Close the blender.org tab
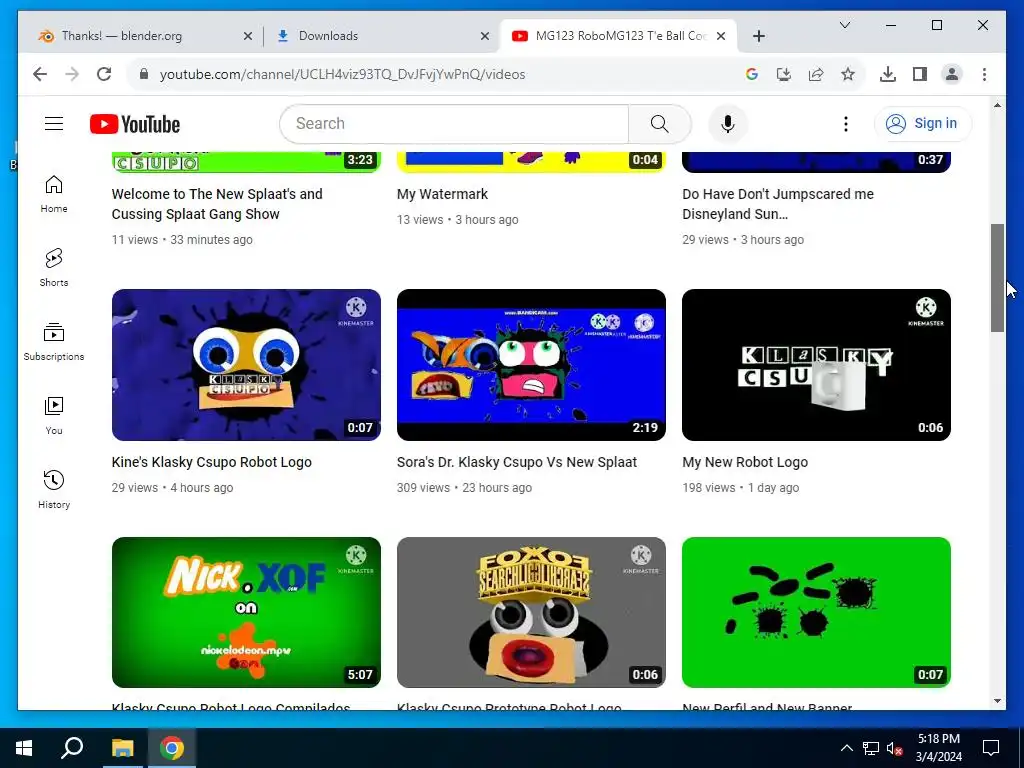 (x=248, y=36)
